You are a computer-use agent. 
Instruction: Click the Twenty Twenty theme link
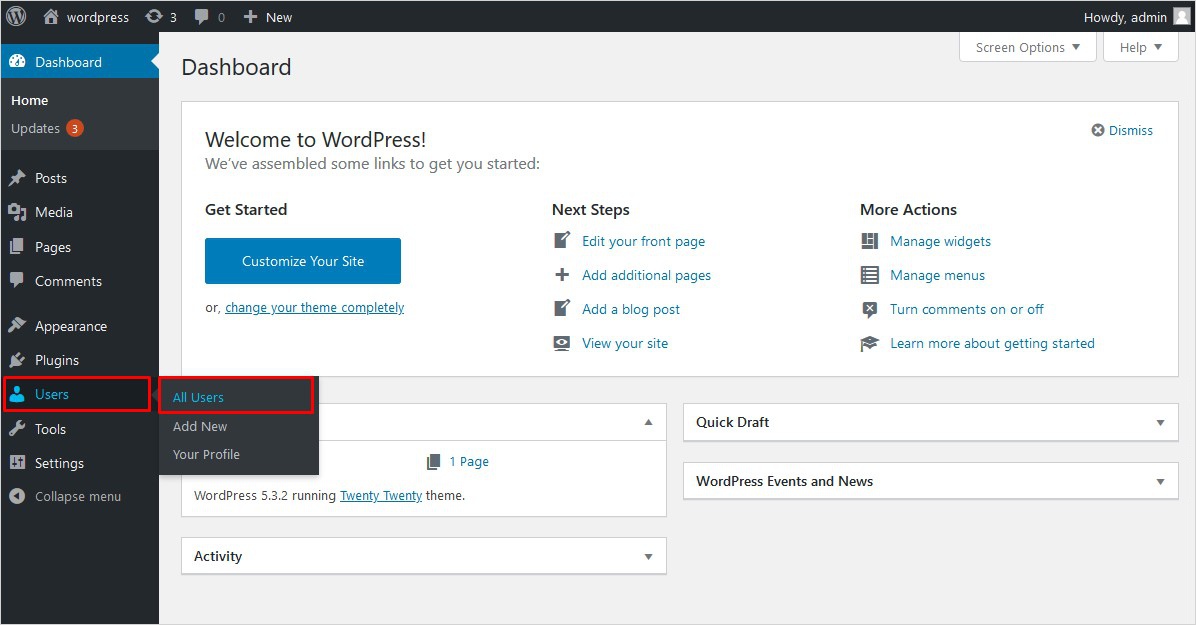pos(380,495)
